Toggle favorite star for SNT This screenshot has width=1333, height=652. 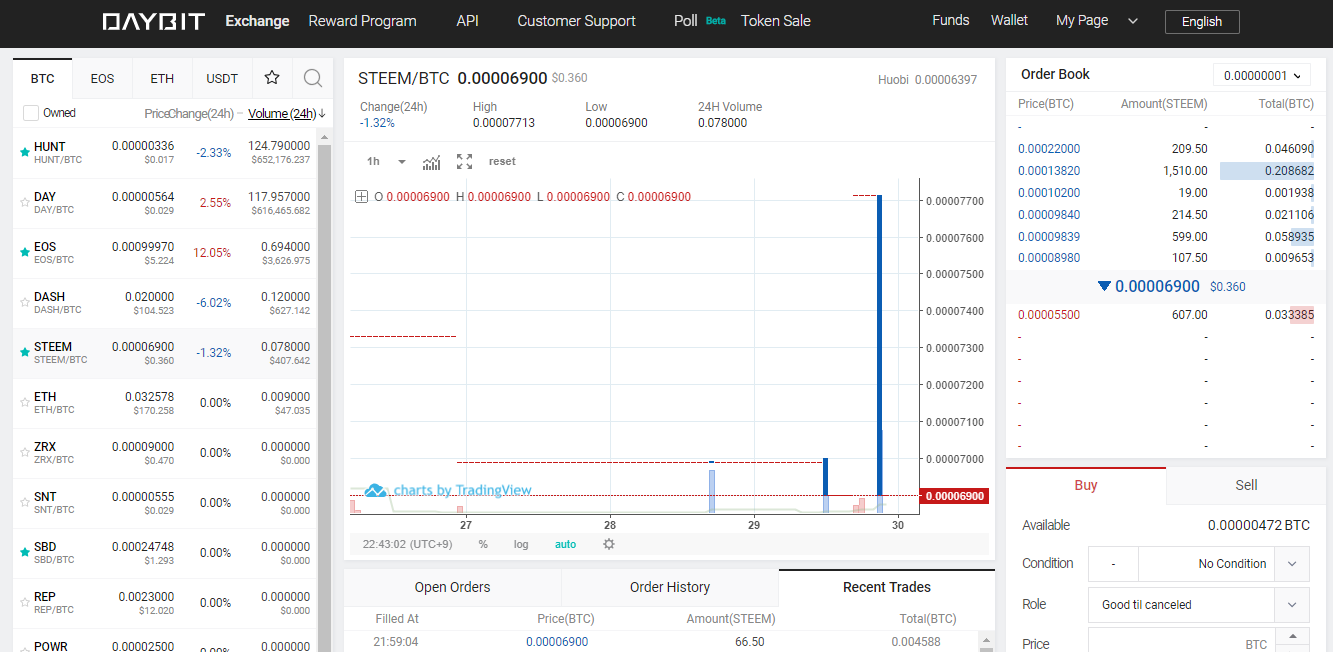(24, 503)
